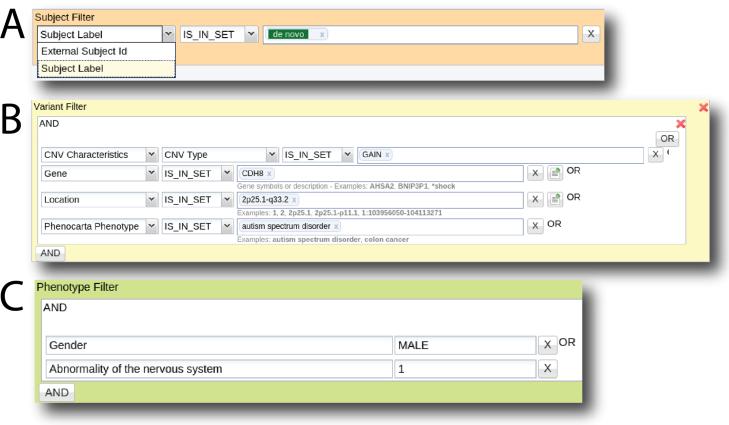Screen dimensions: 729x425
Task: Remove the autism spectrum disorder tag
Action: 336,226
